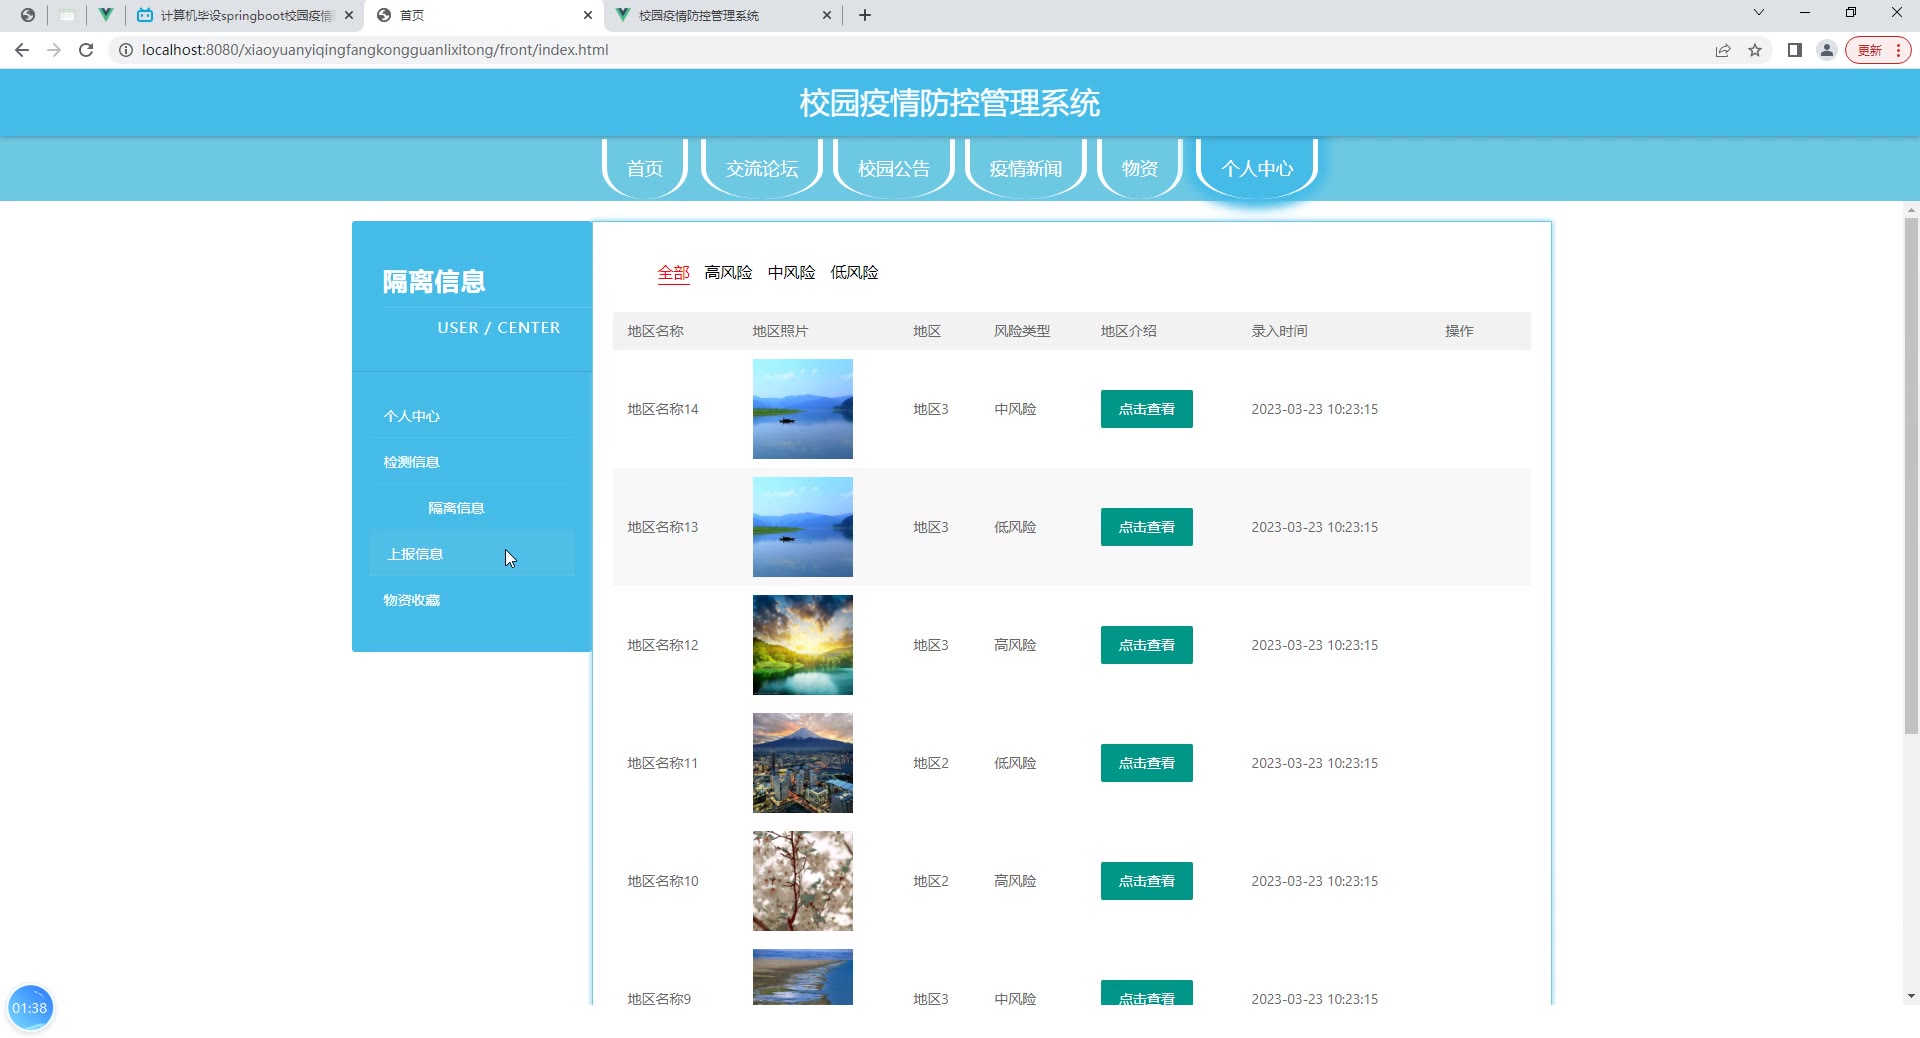
Task: Click 点击查看 for 地区名称10
Action: click(x=1147, y=881)
